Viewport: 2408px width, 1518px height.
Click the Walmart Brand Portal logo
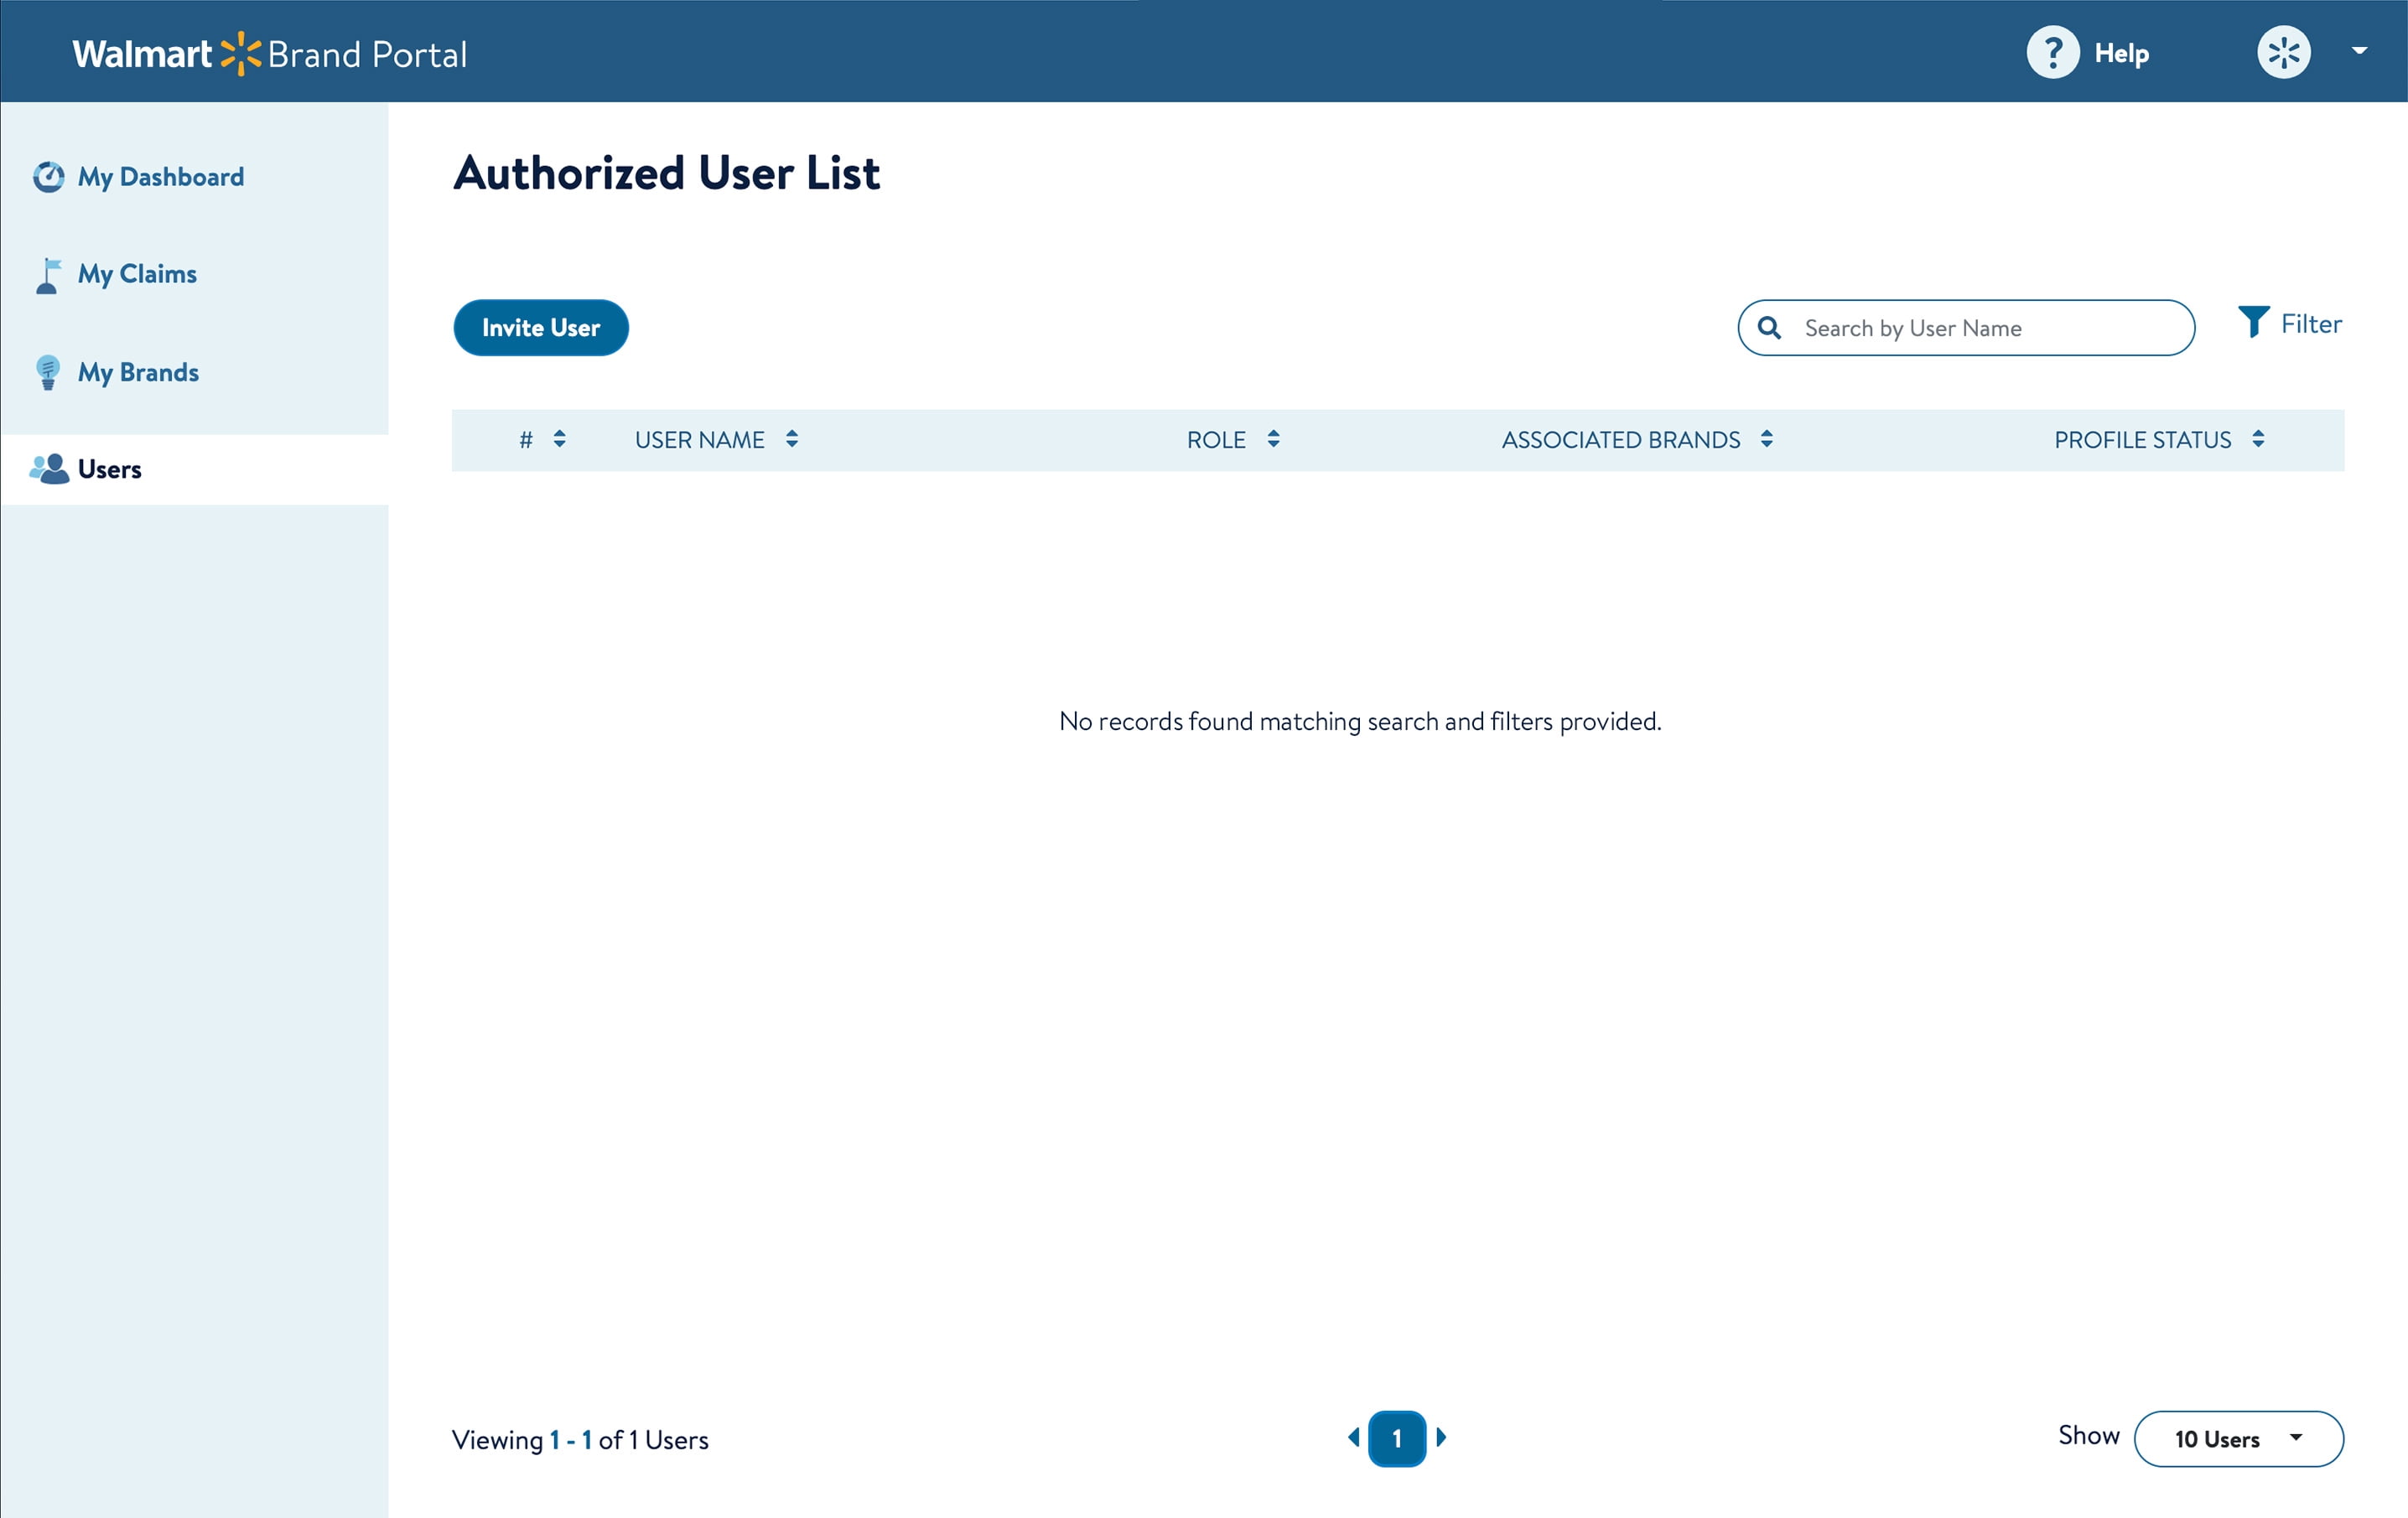(269, 54)
